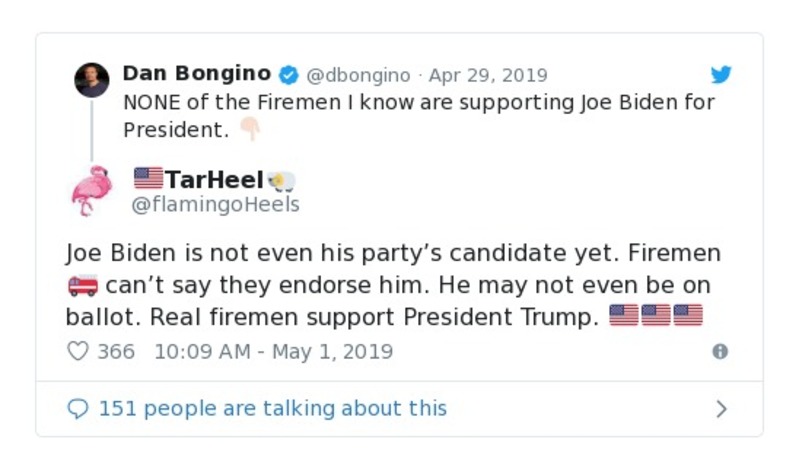799x468 pixels.
Task: Visit the @flamingoHeels handle link
Action: point(216,205)
